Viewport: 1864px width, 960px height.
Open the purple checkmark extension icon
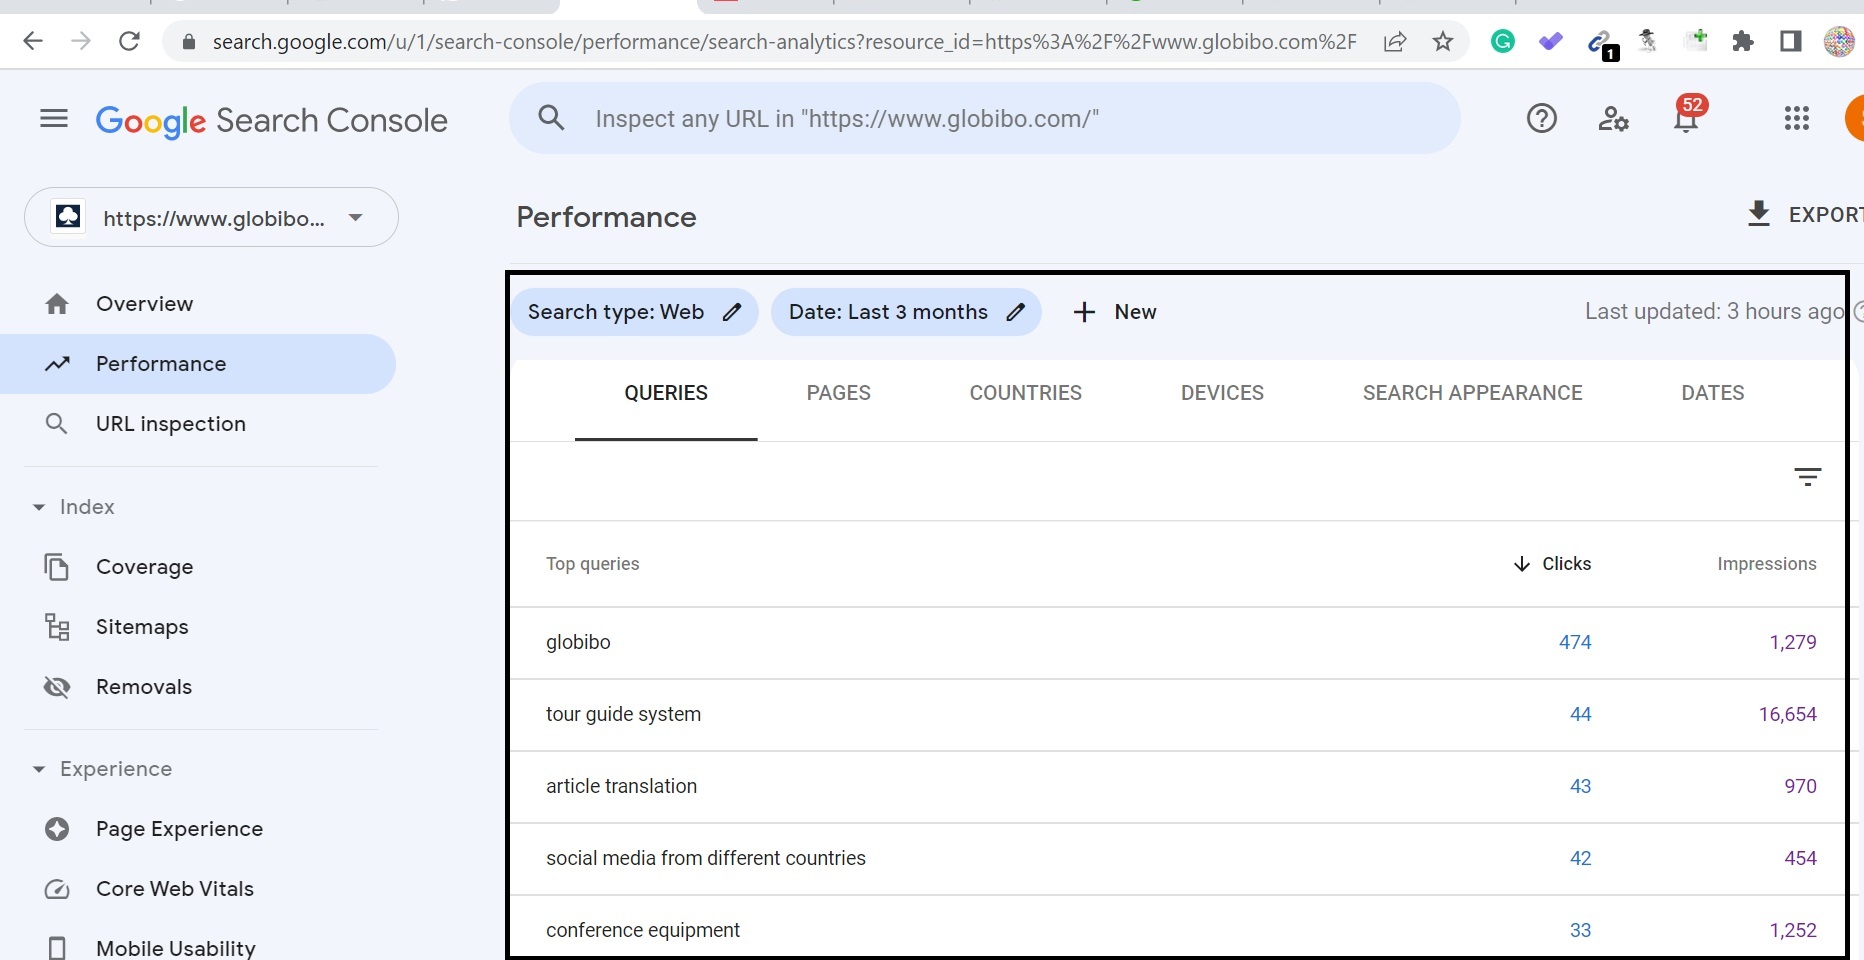1550,41
